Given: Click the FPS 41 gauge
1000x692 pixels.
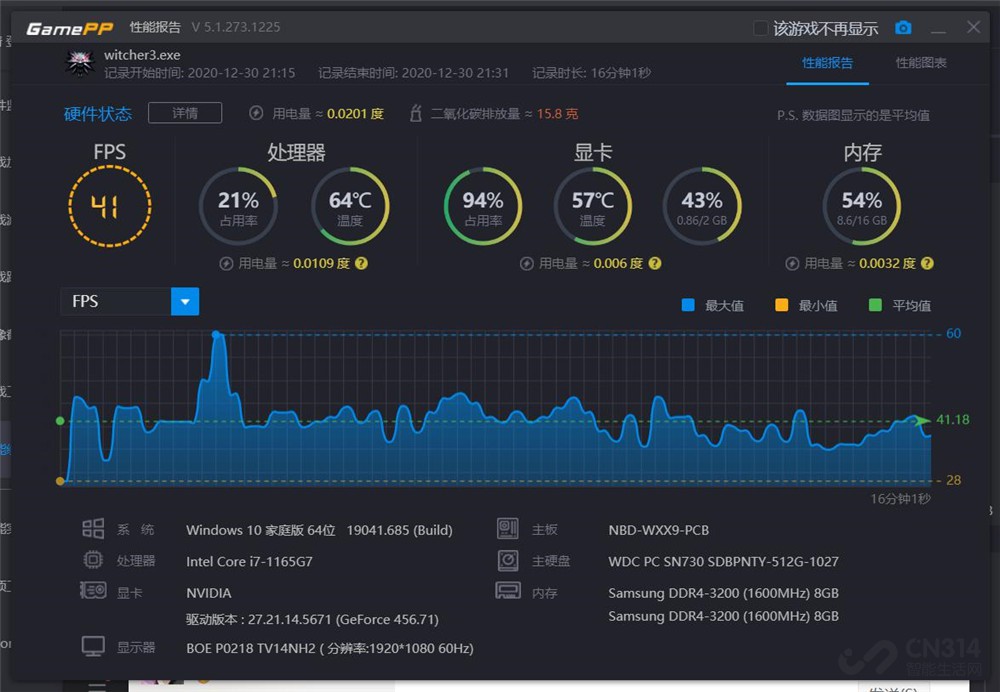Looking at the screenshot, I should [x=110, y=206].
